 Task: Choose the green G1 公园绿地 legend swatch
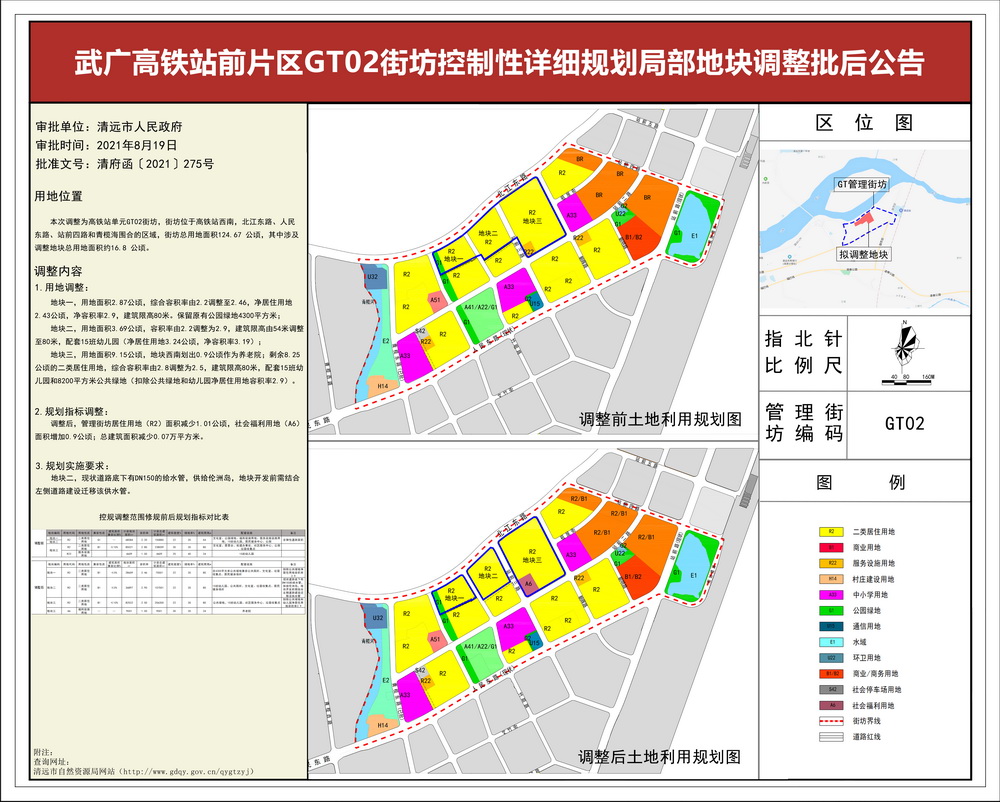click(x=832, y=610)
